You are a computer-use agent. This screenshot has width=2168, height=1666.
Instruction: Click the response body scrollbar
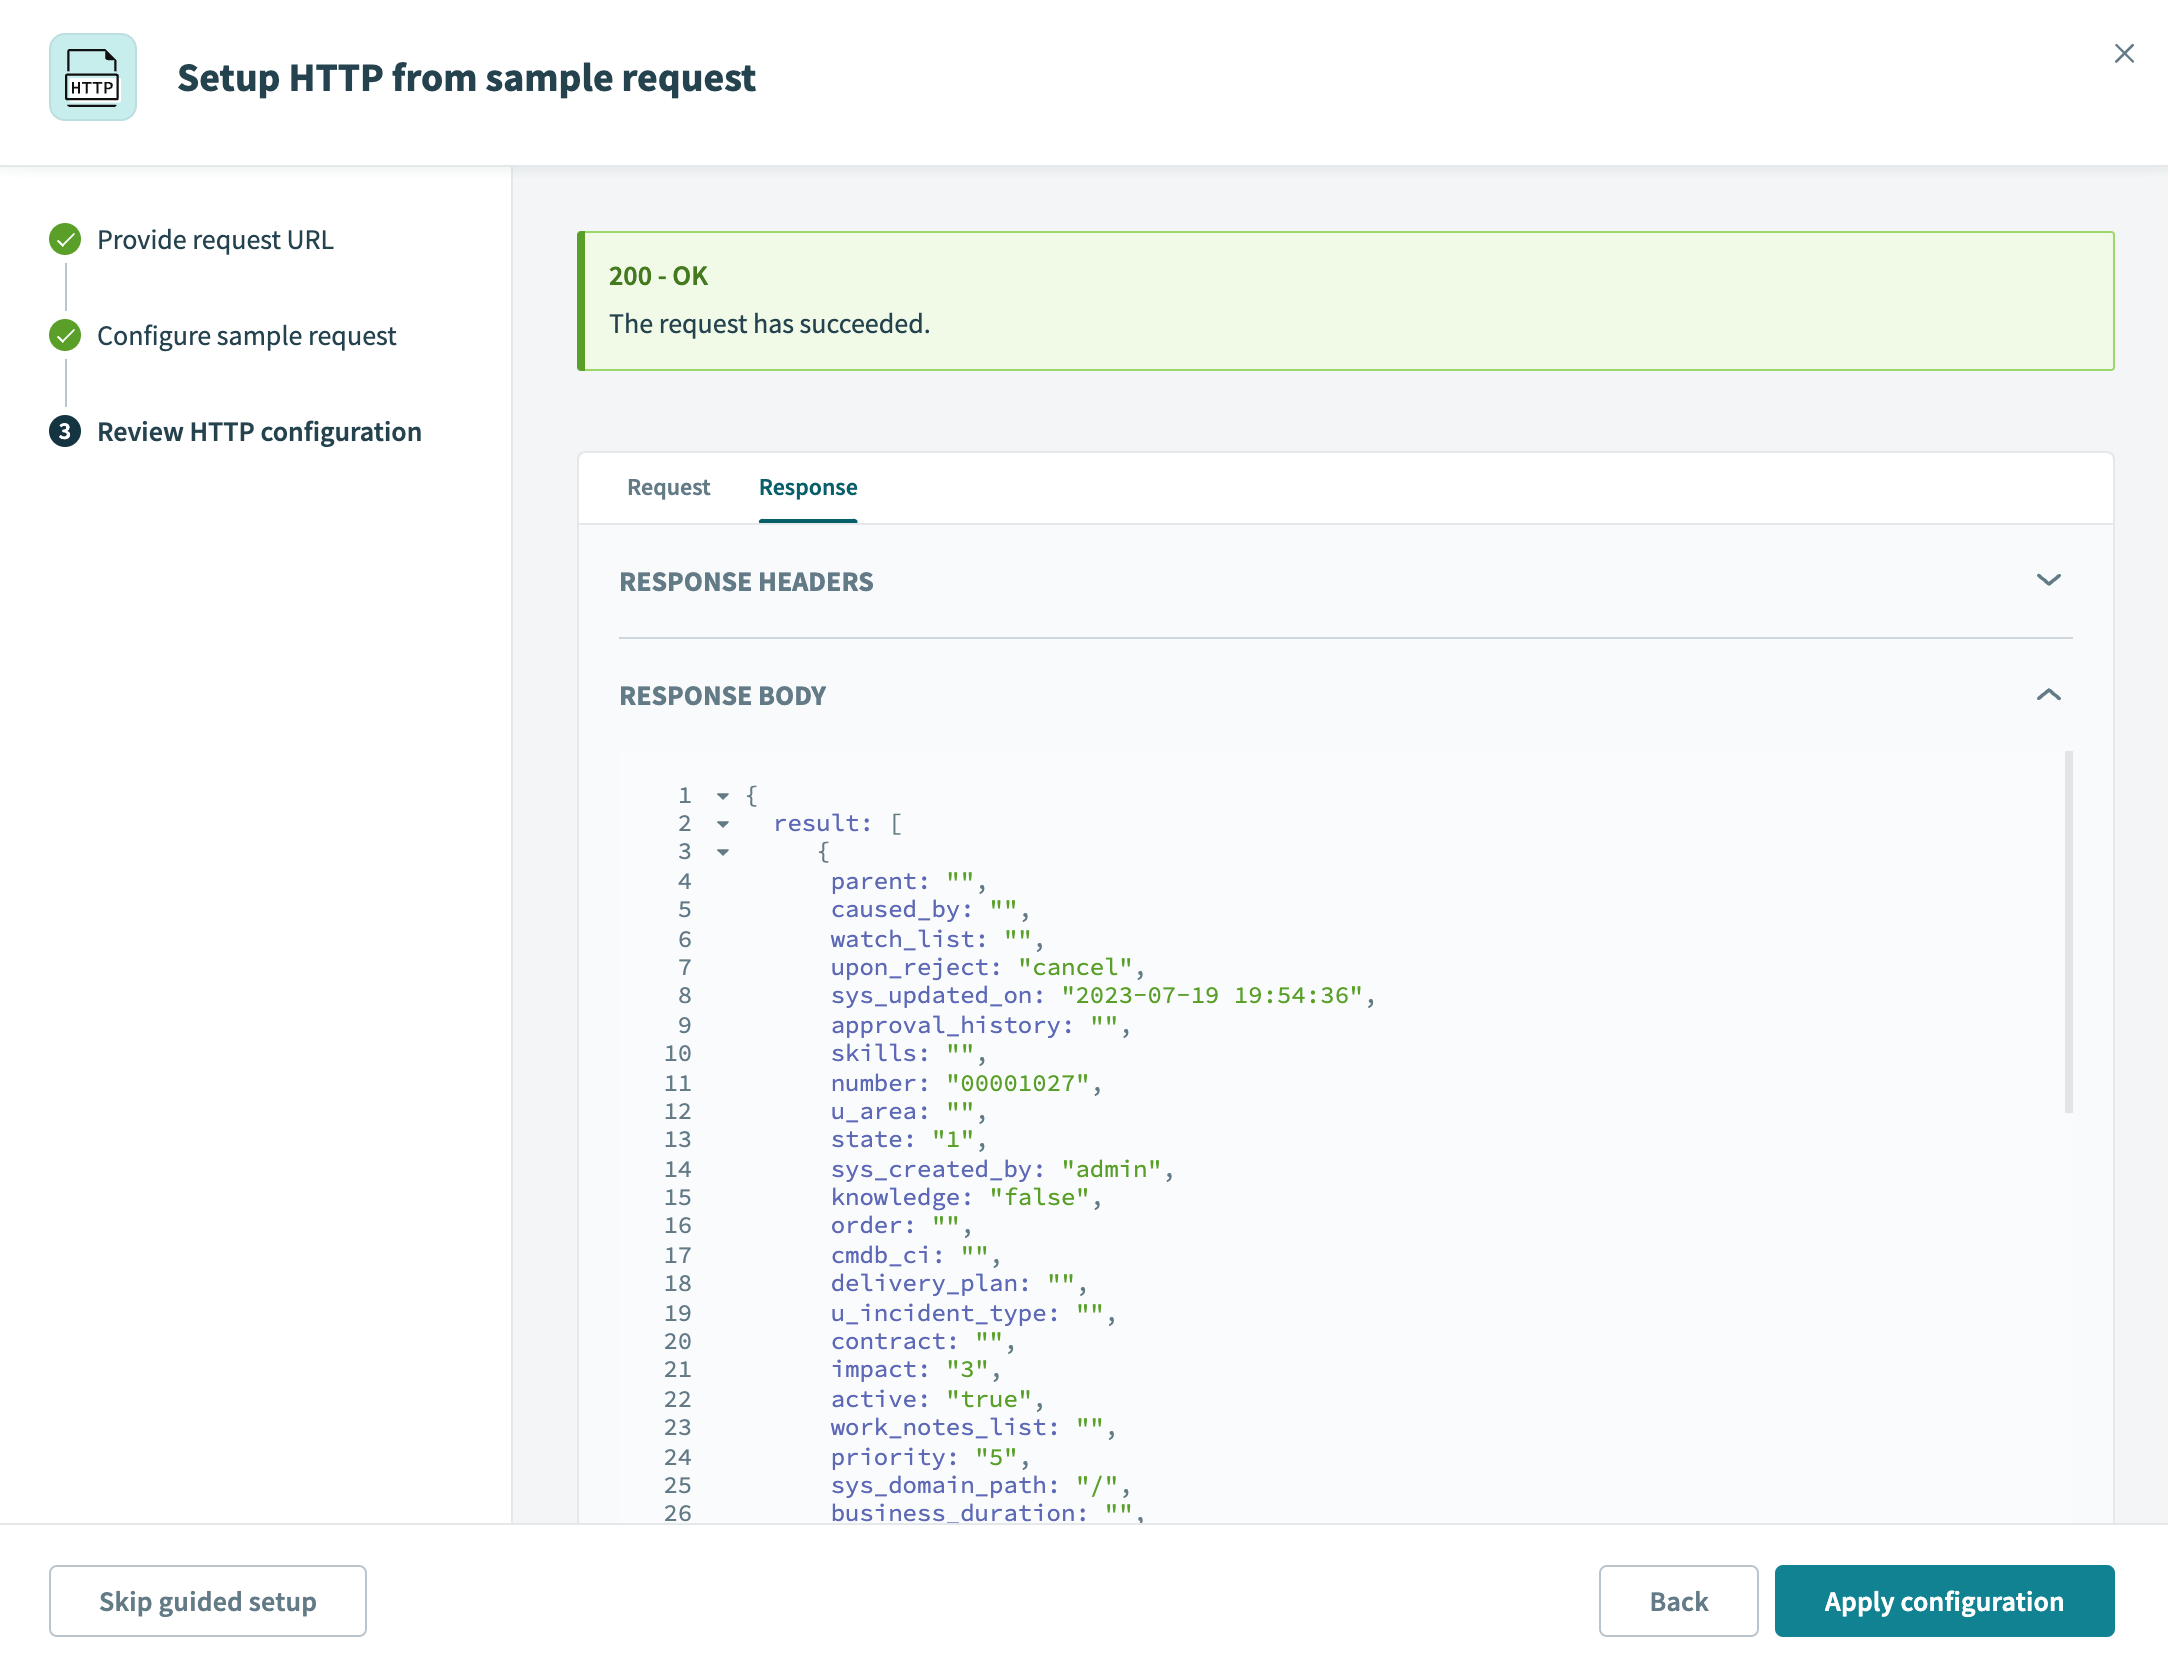(2068, 930)
